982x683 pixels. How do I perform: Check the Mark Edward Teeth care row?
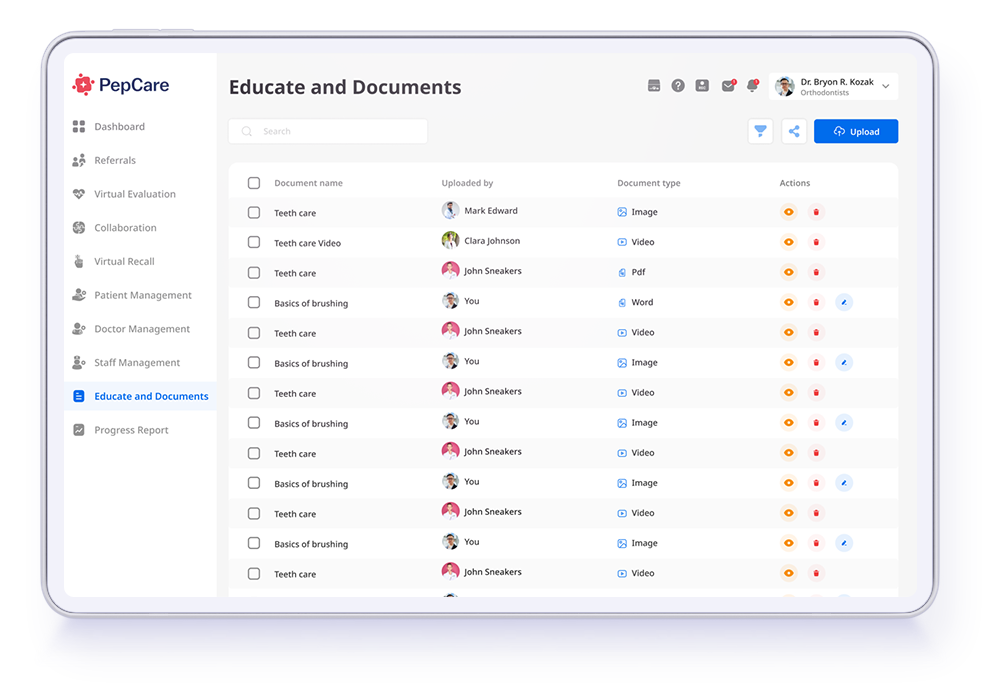click(254, 212)
